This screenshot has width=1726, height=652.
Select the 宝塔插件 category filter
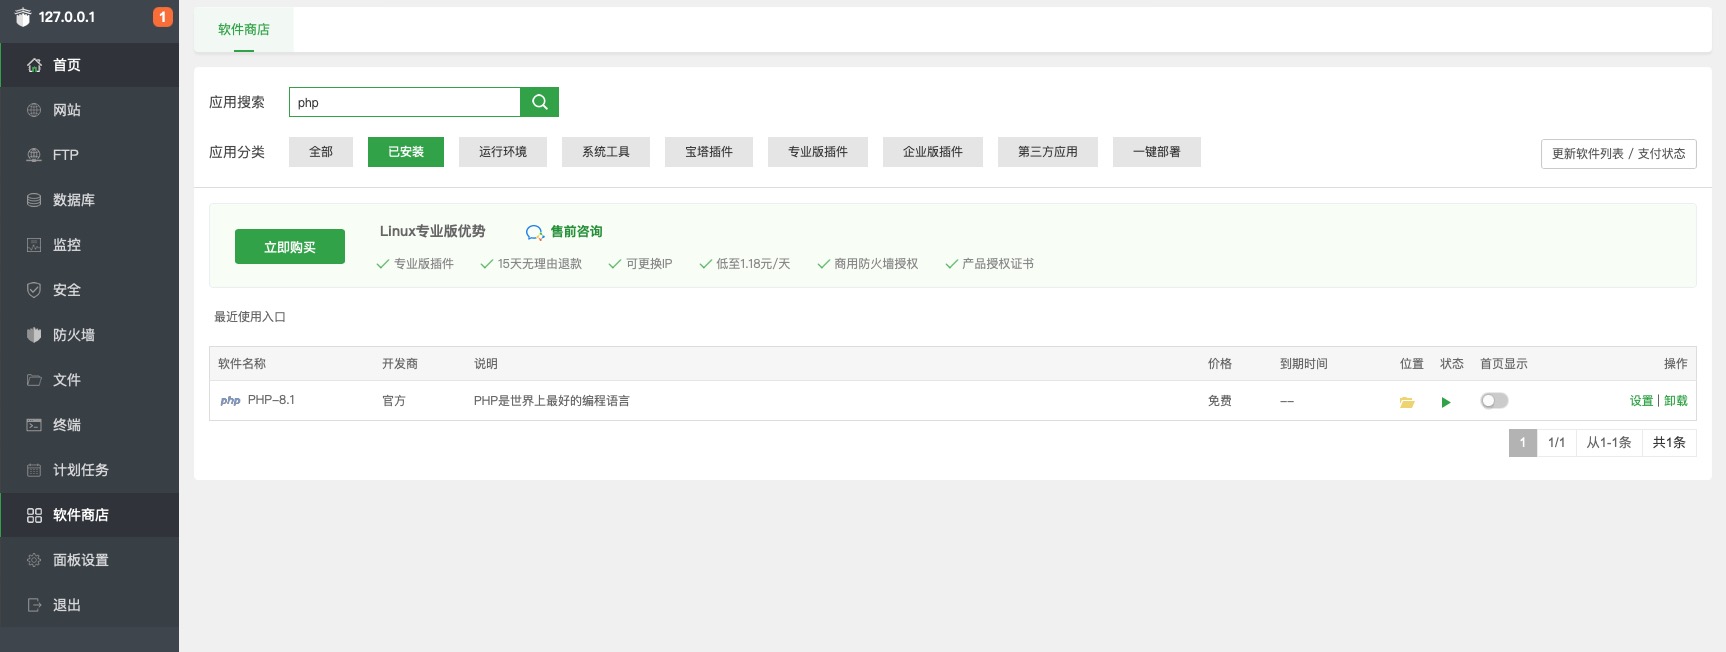pyautogui.click(x=709, y=152)
